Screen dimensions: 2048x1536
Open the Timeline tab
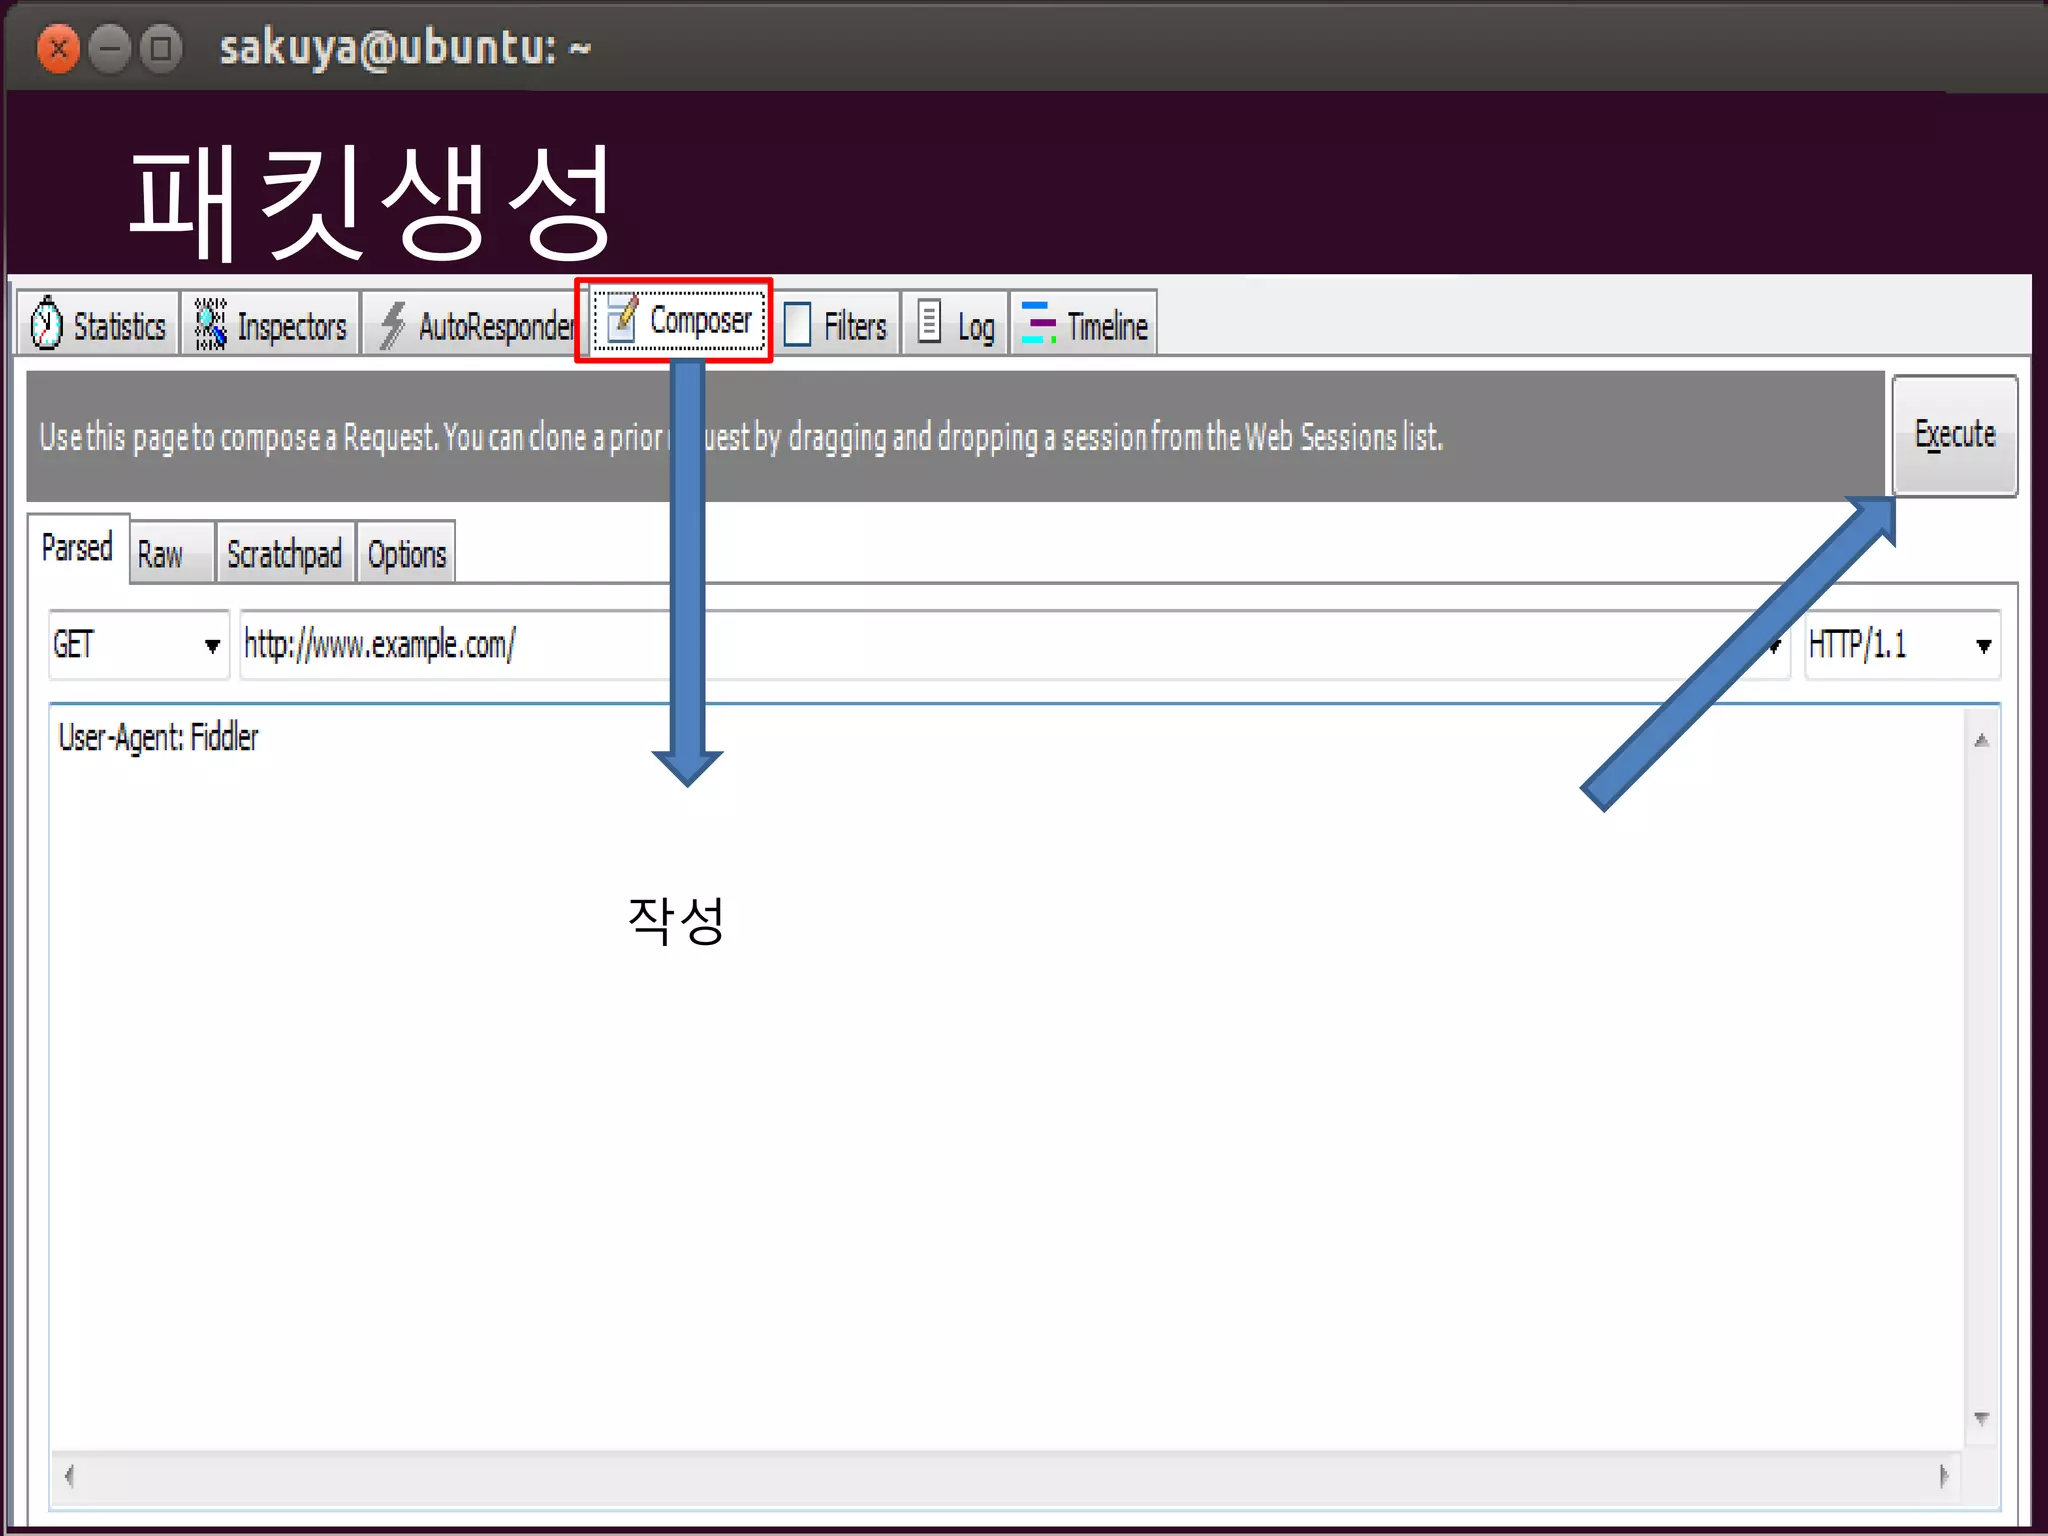(x=1084, y=323)
